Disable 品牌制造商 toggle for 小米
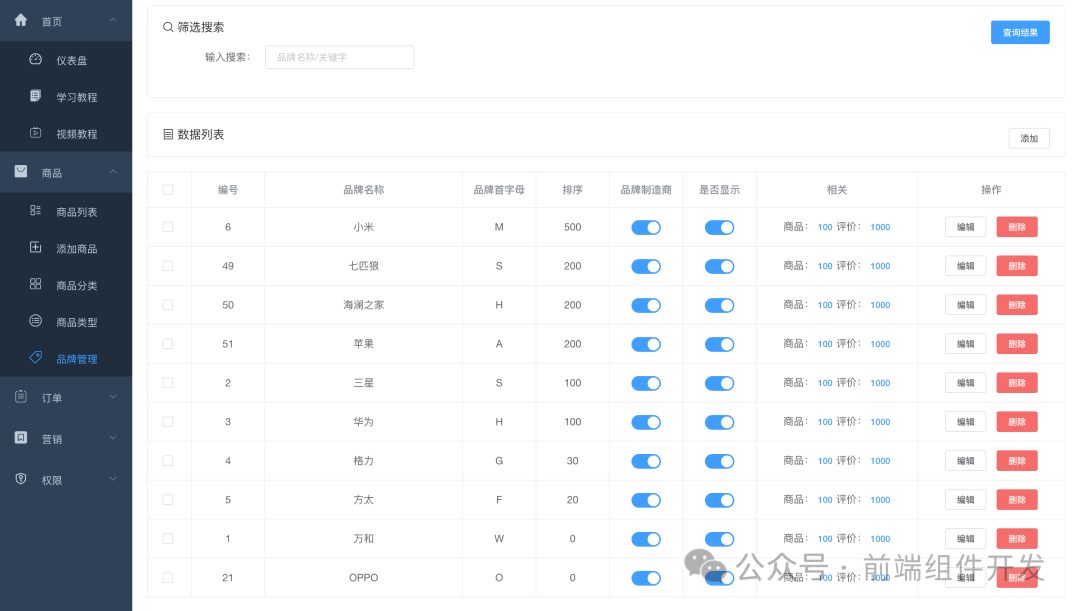Screen dimensions: 1080x611 coord(646,227)
